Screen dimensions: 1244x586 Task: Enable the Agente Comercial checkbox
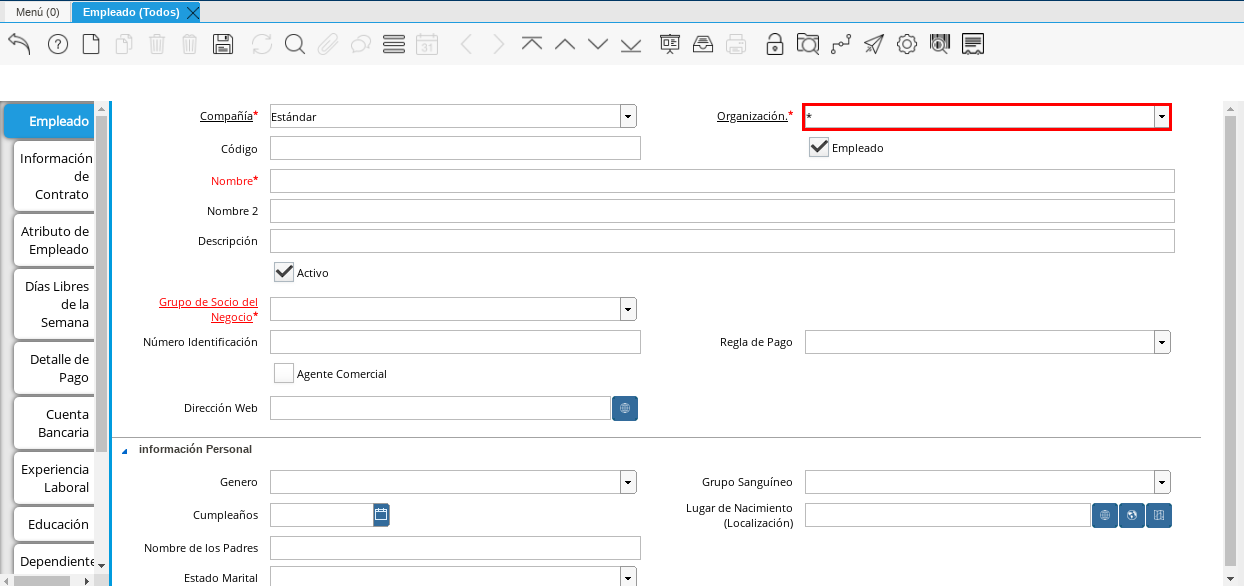284,373
